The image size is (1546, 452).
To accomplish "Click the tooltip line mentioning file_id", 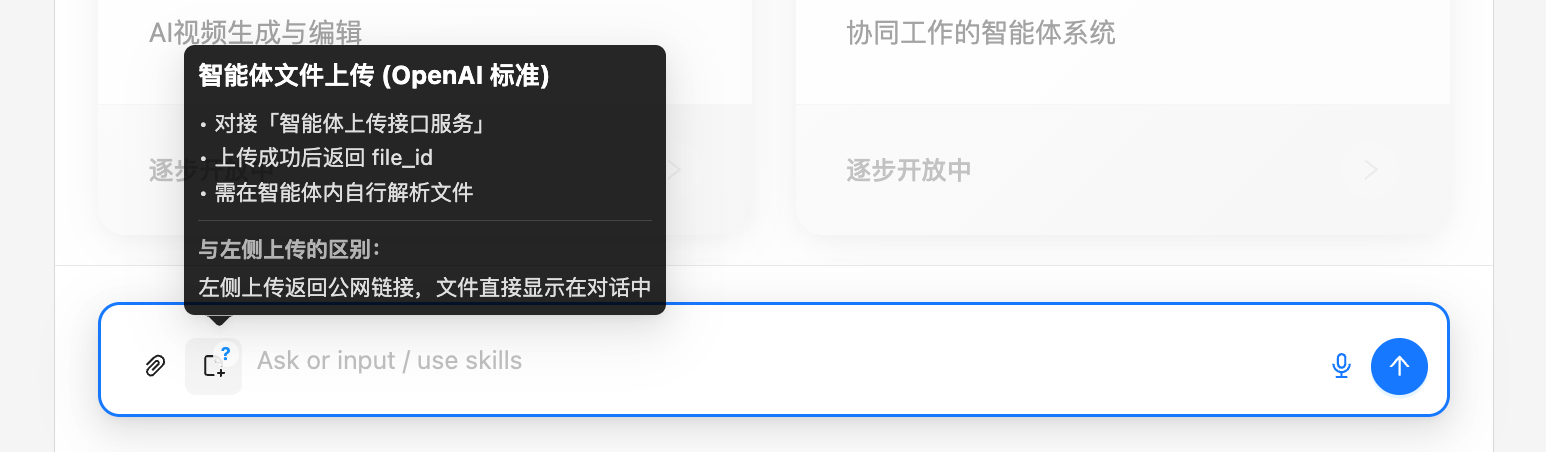I will 316,158.
